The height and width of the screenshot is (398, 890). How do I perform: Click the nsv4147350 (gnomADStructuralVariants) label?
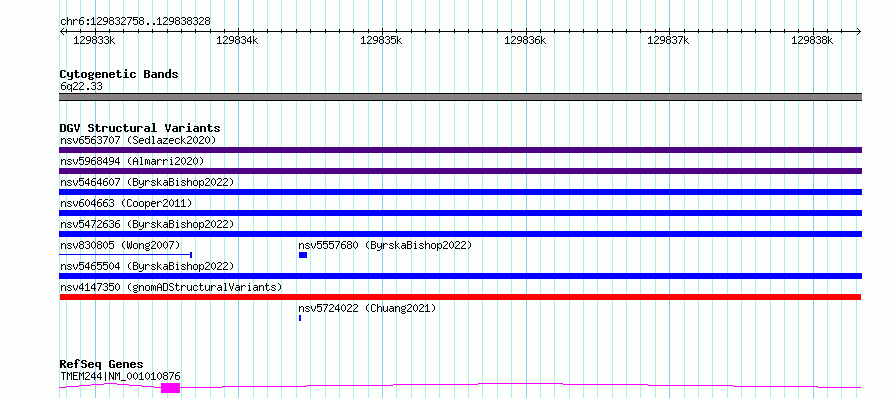171,287
